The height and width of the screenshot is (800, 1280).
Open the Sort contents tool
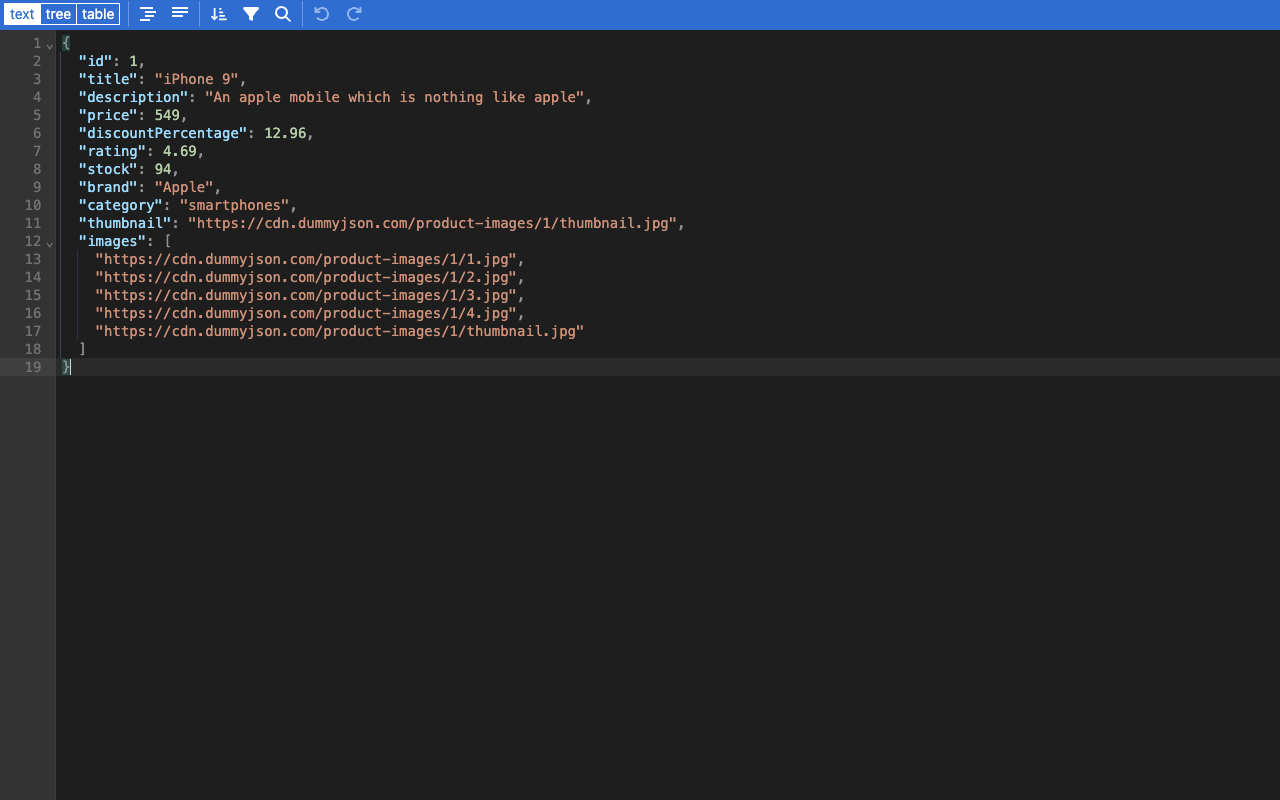pos(219,14)
